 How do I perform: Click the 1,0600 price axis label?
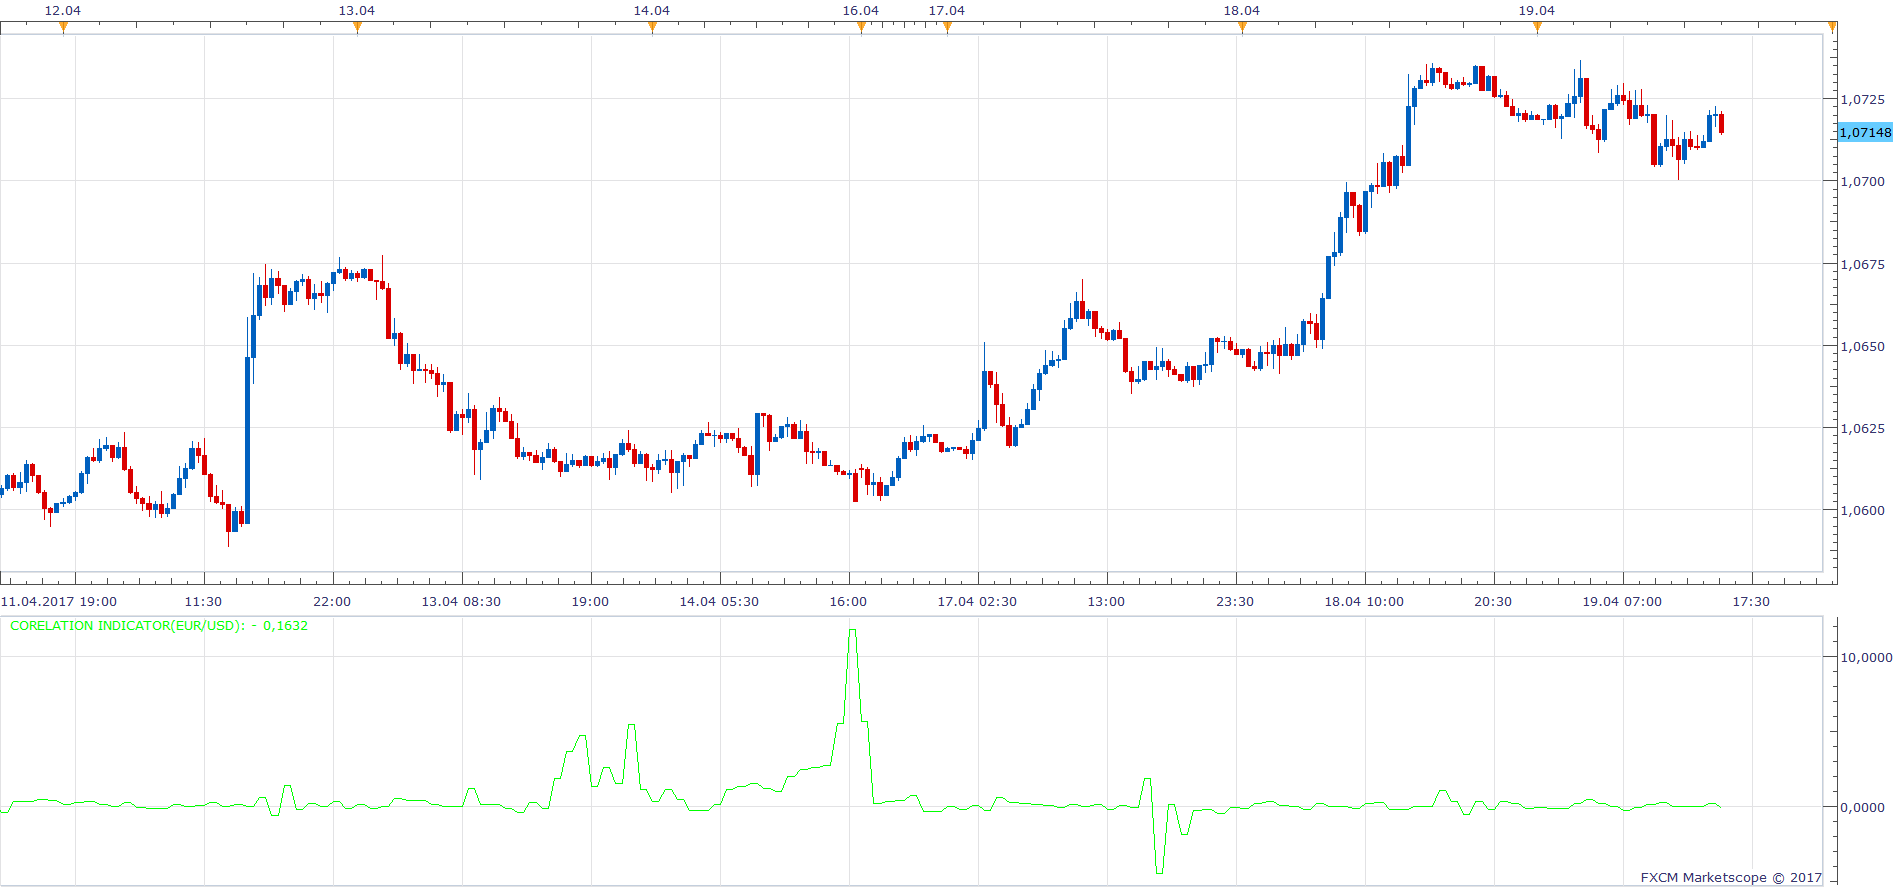point(1863,510)
